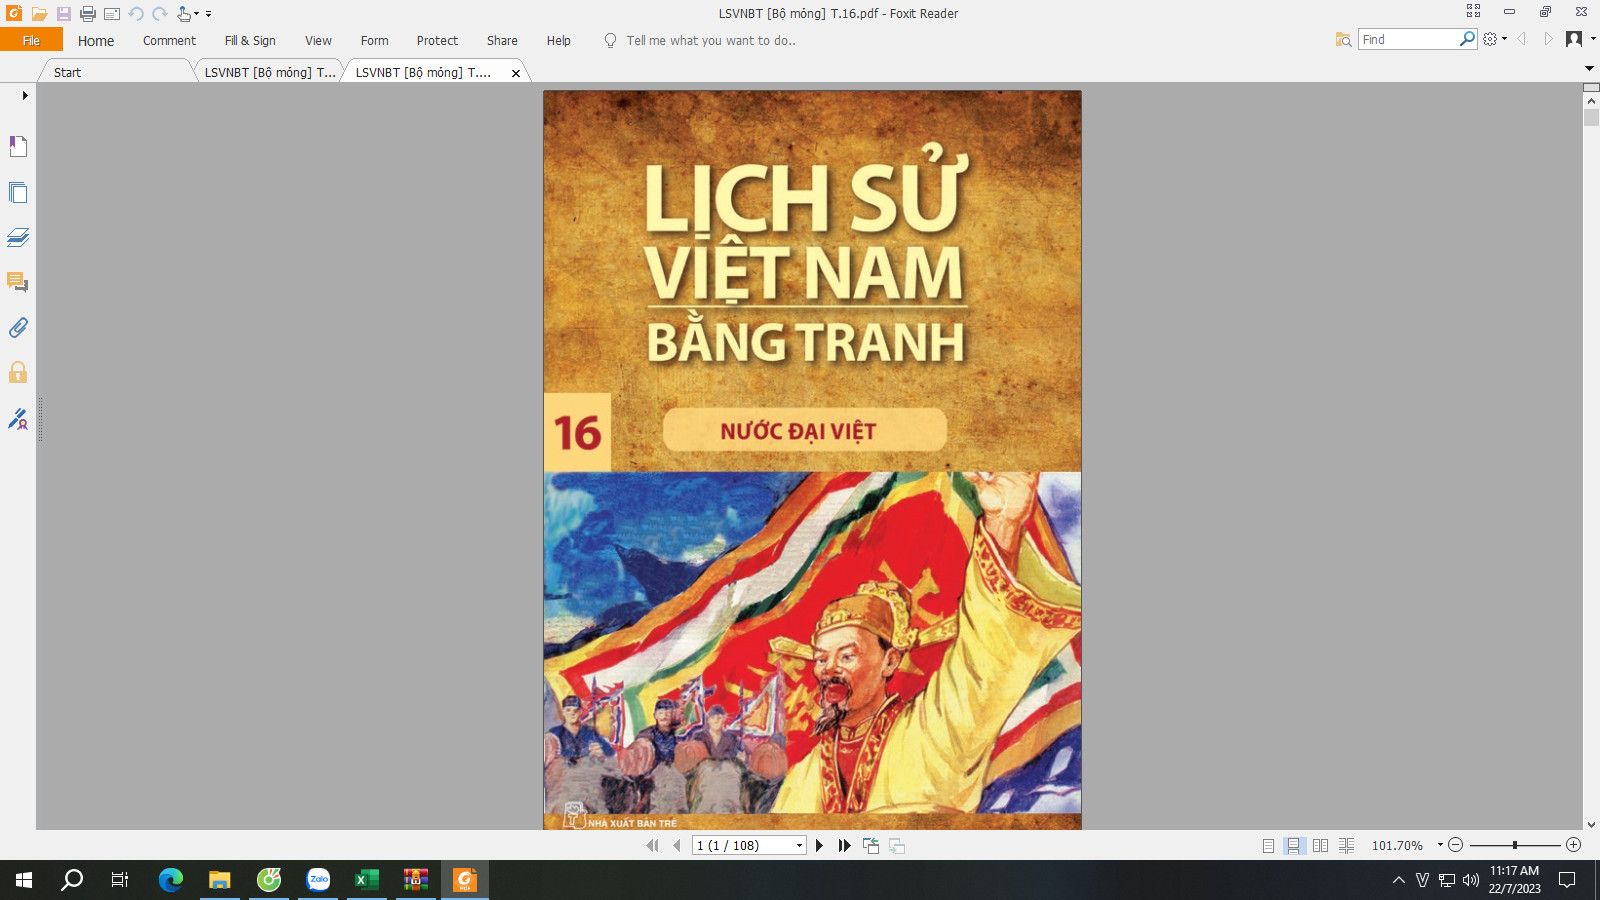
Task: Open the File menu
Action: point(31,40)
